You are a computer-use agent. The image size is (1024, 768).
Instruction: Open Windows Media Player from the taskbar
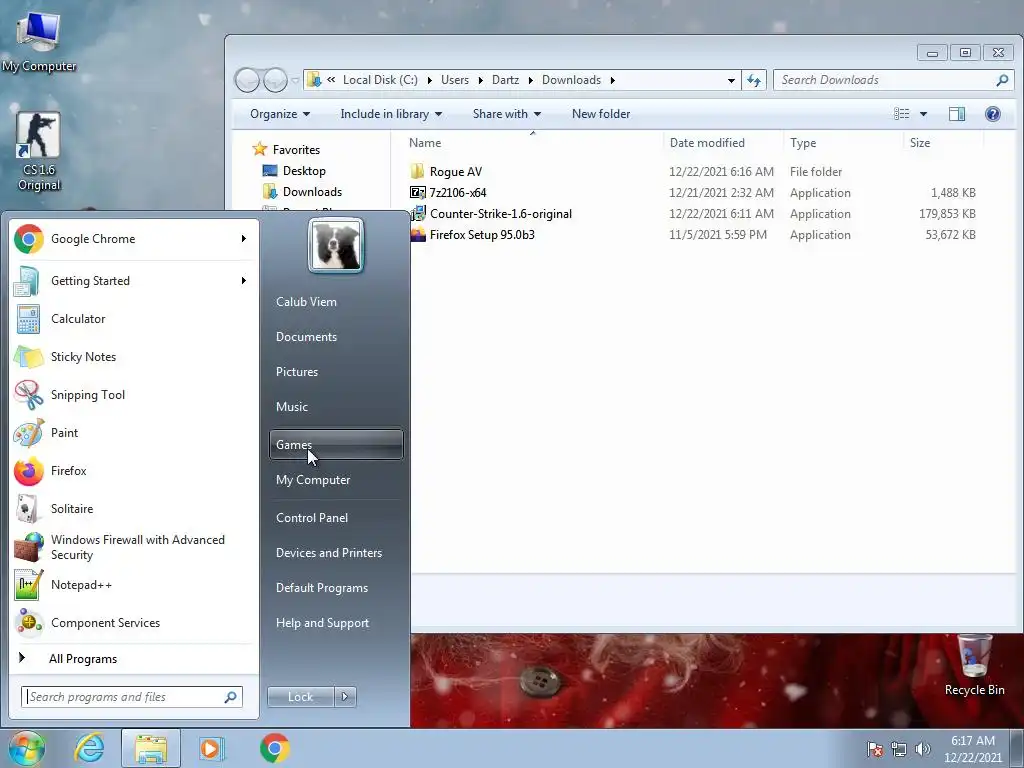(x=211, y=748)
